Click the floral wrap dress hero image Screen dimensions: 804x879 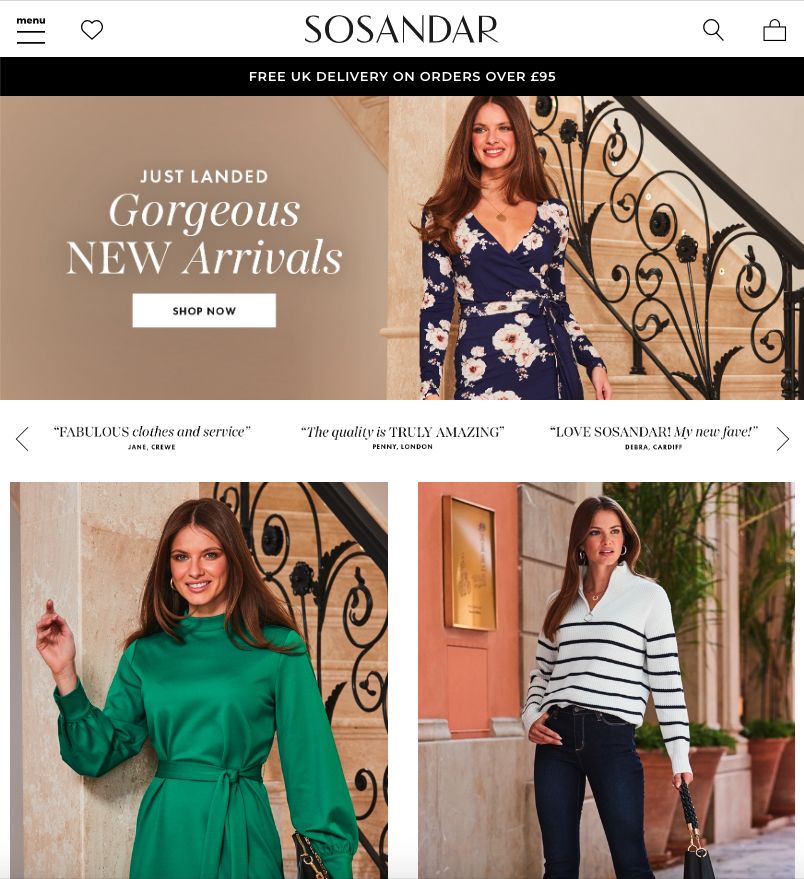(597, 248)
